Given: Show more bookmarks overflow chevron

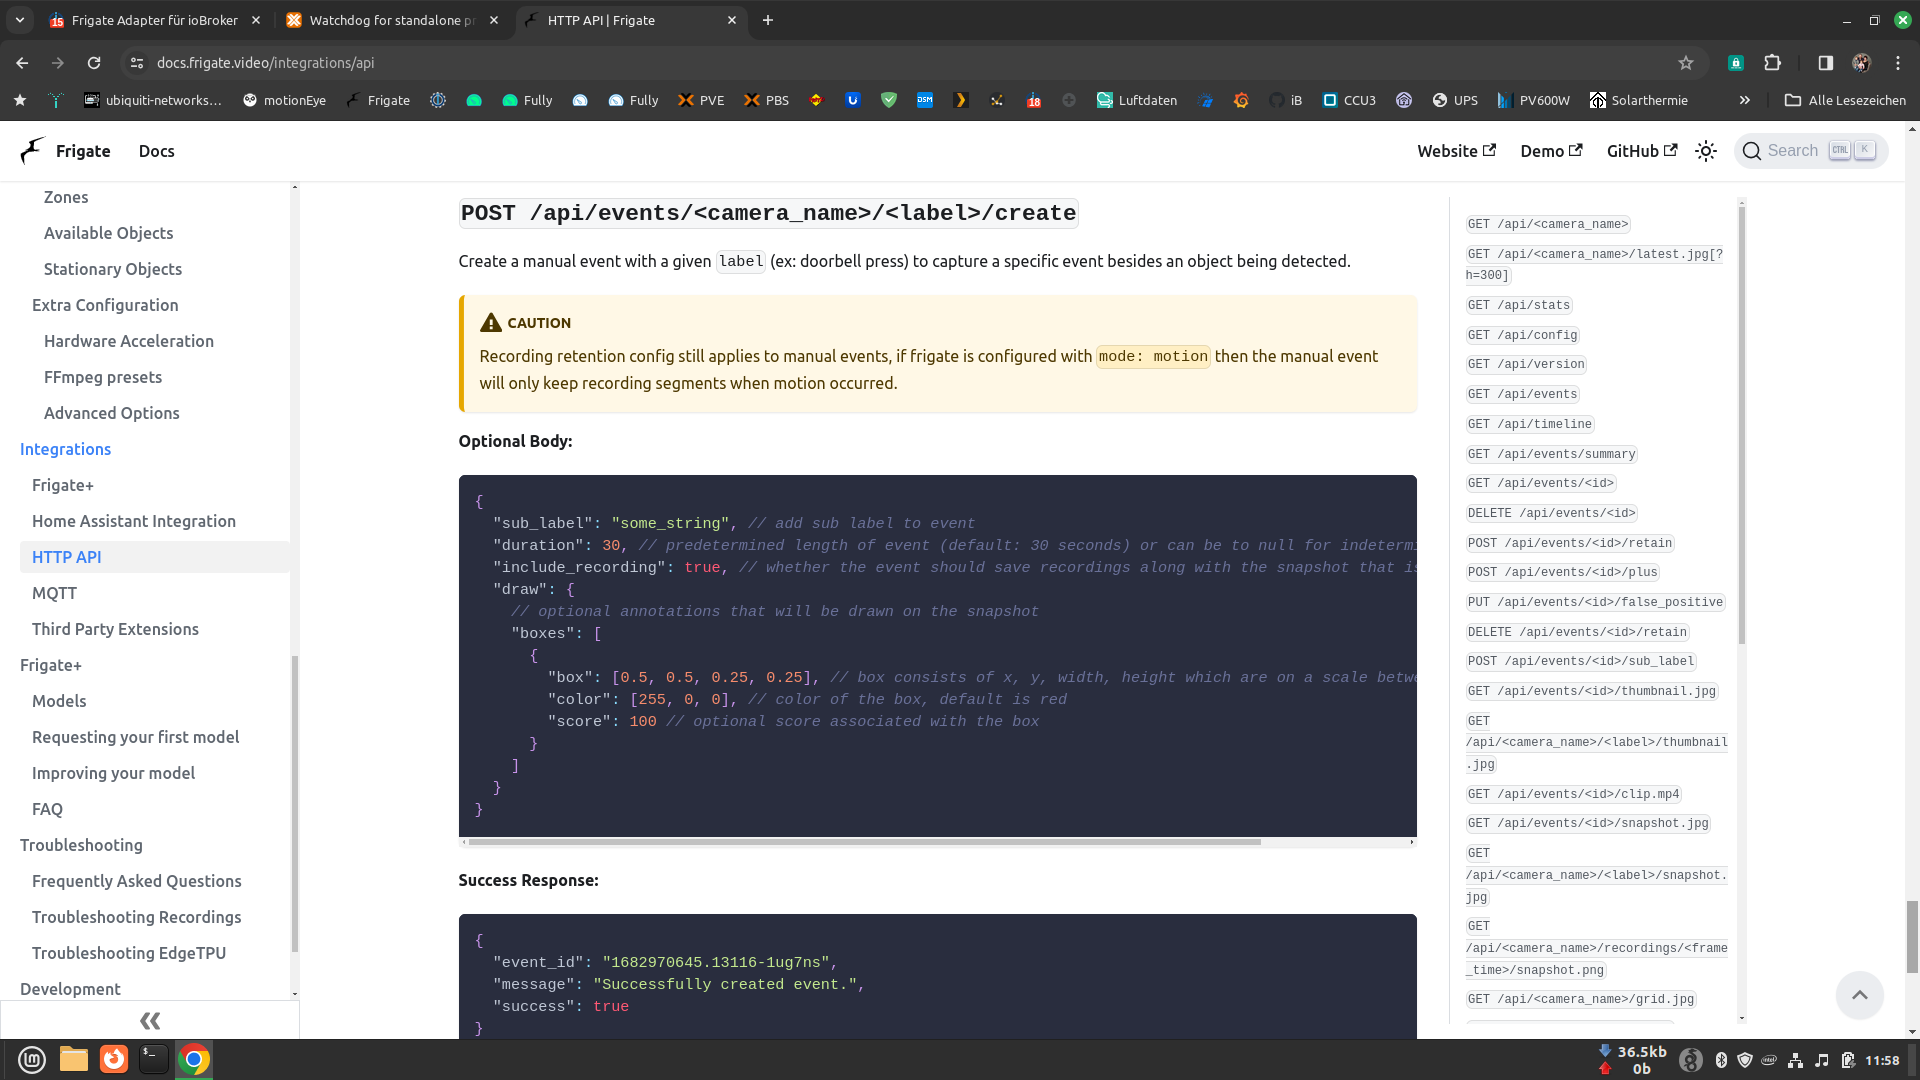Looking at the screenshot, I should [x=1745, y=100].
